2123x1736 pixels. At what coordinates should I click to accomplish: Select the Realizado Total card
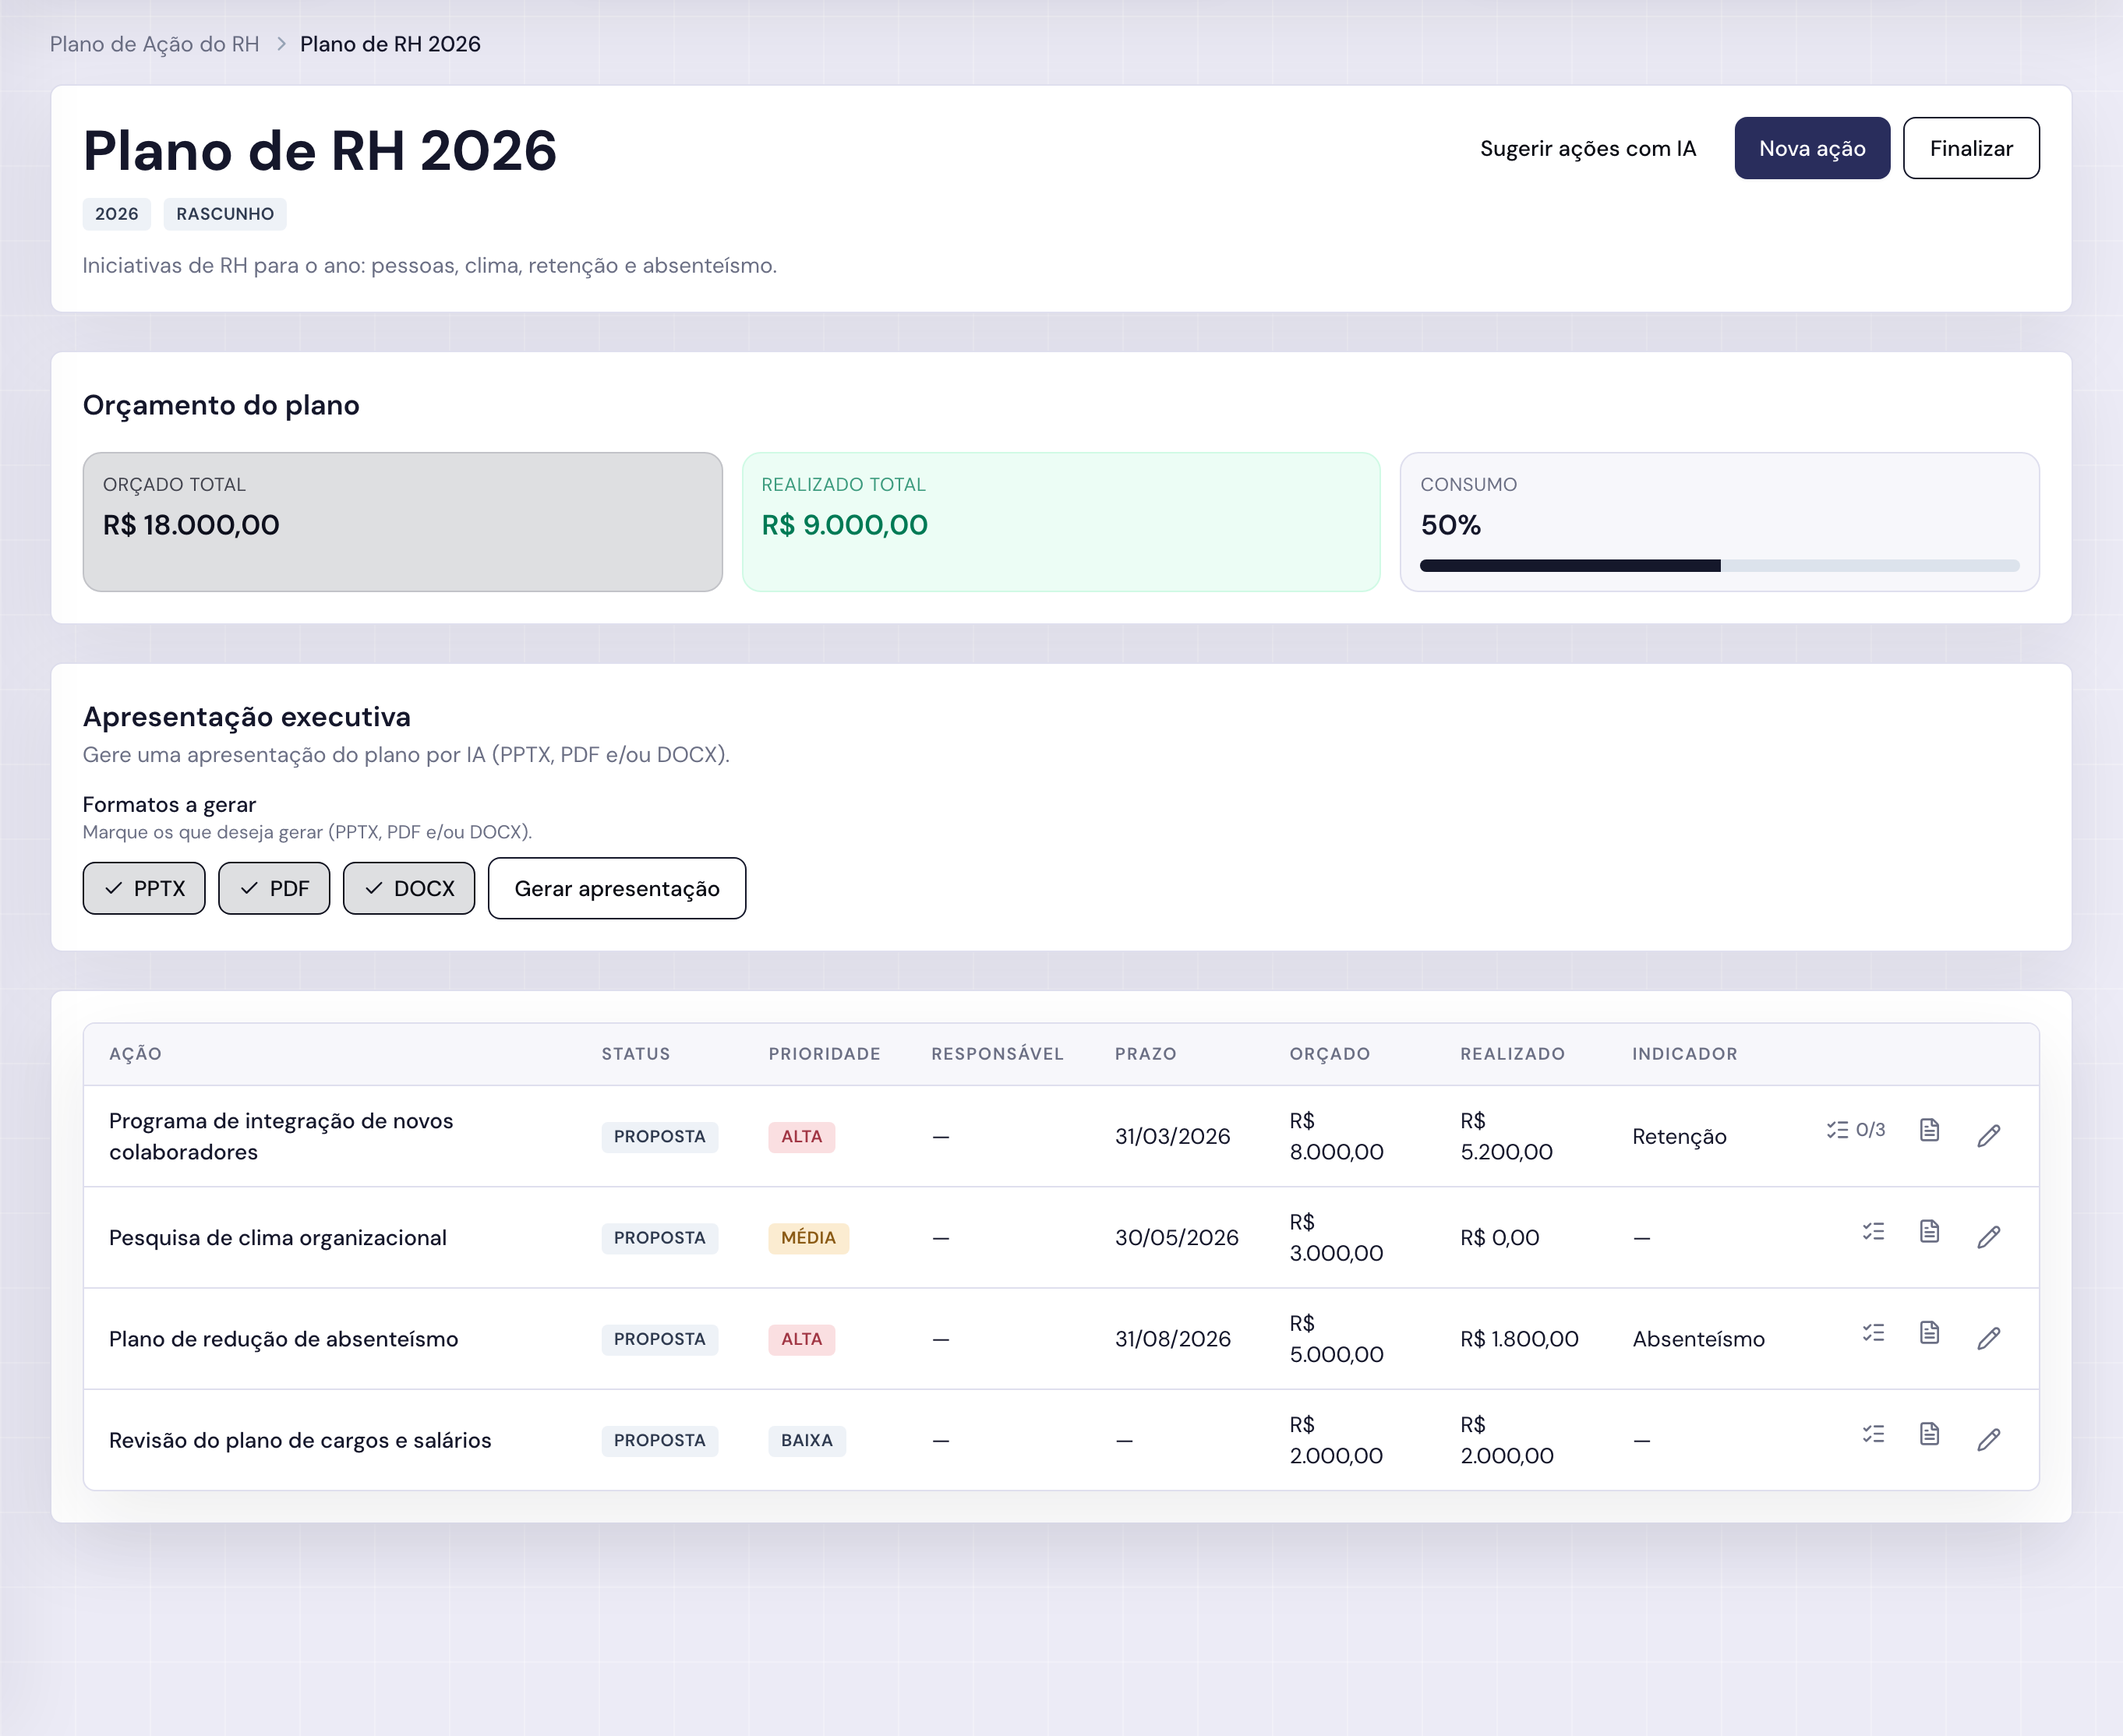point(1061,522)
